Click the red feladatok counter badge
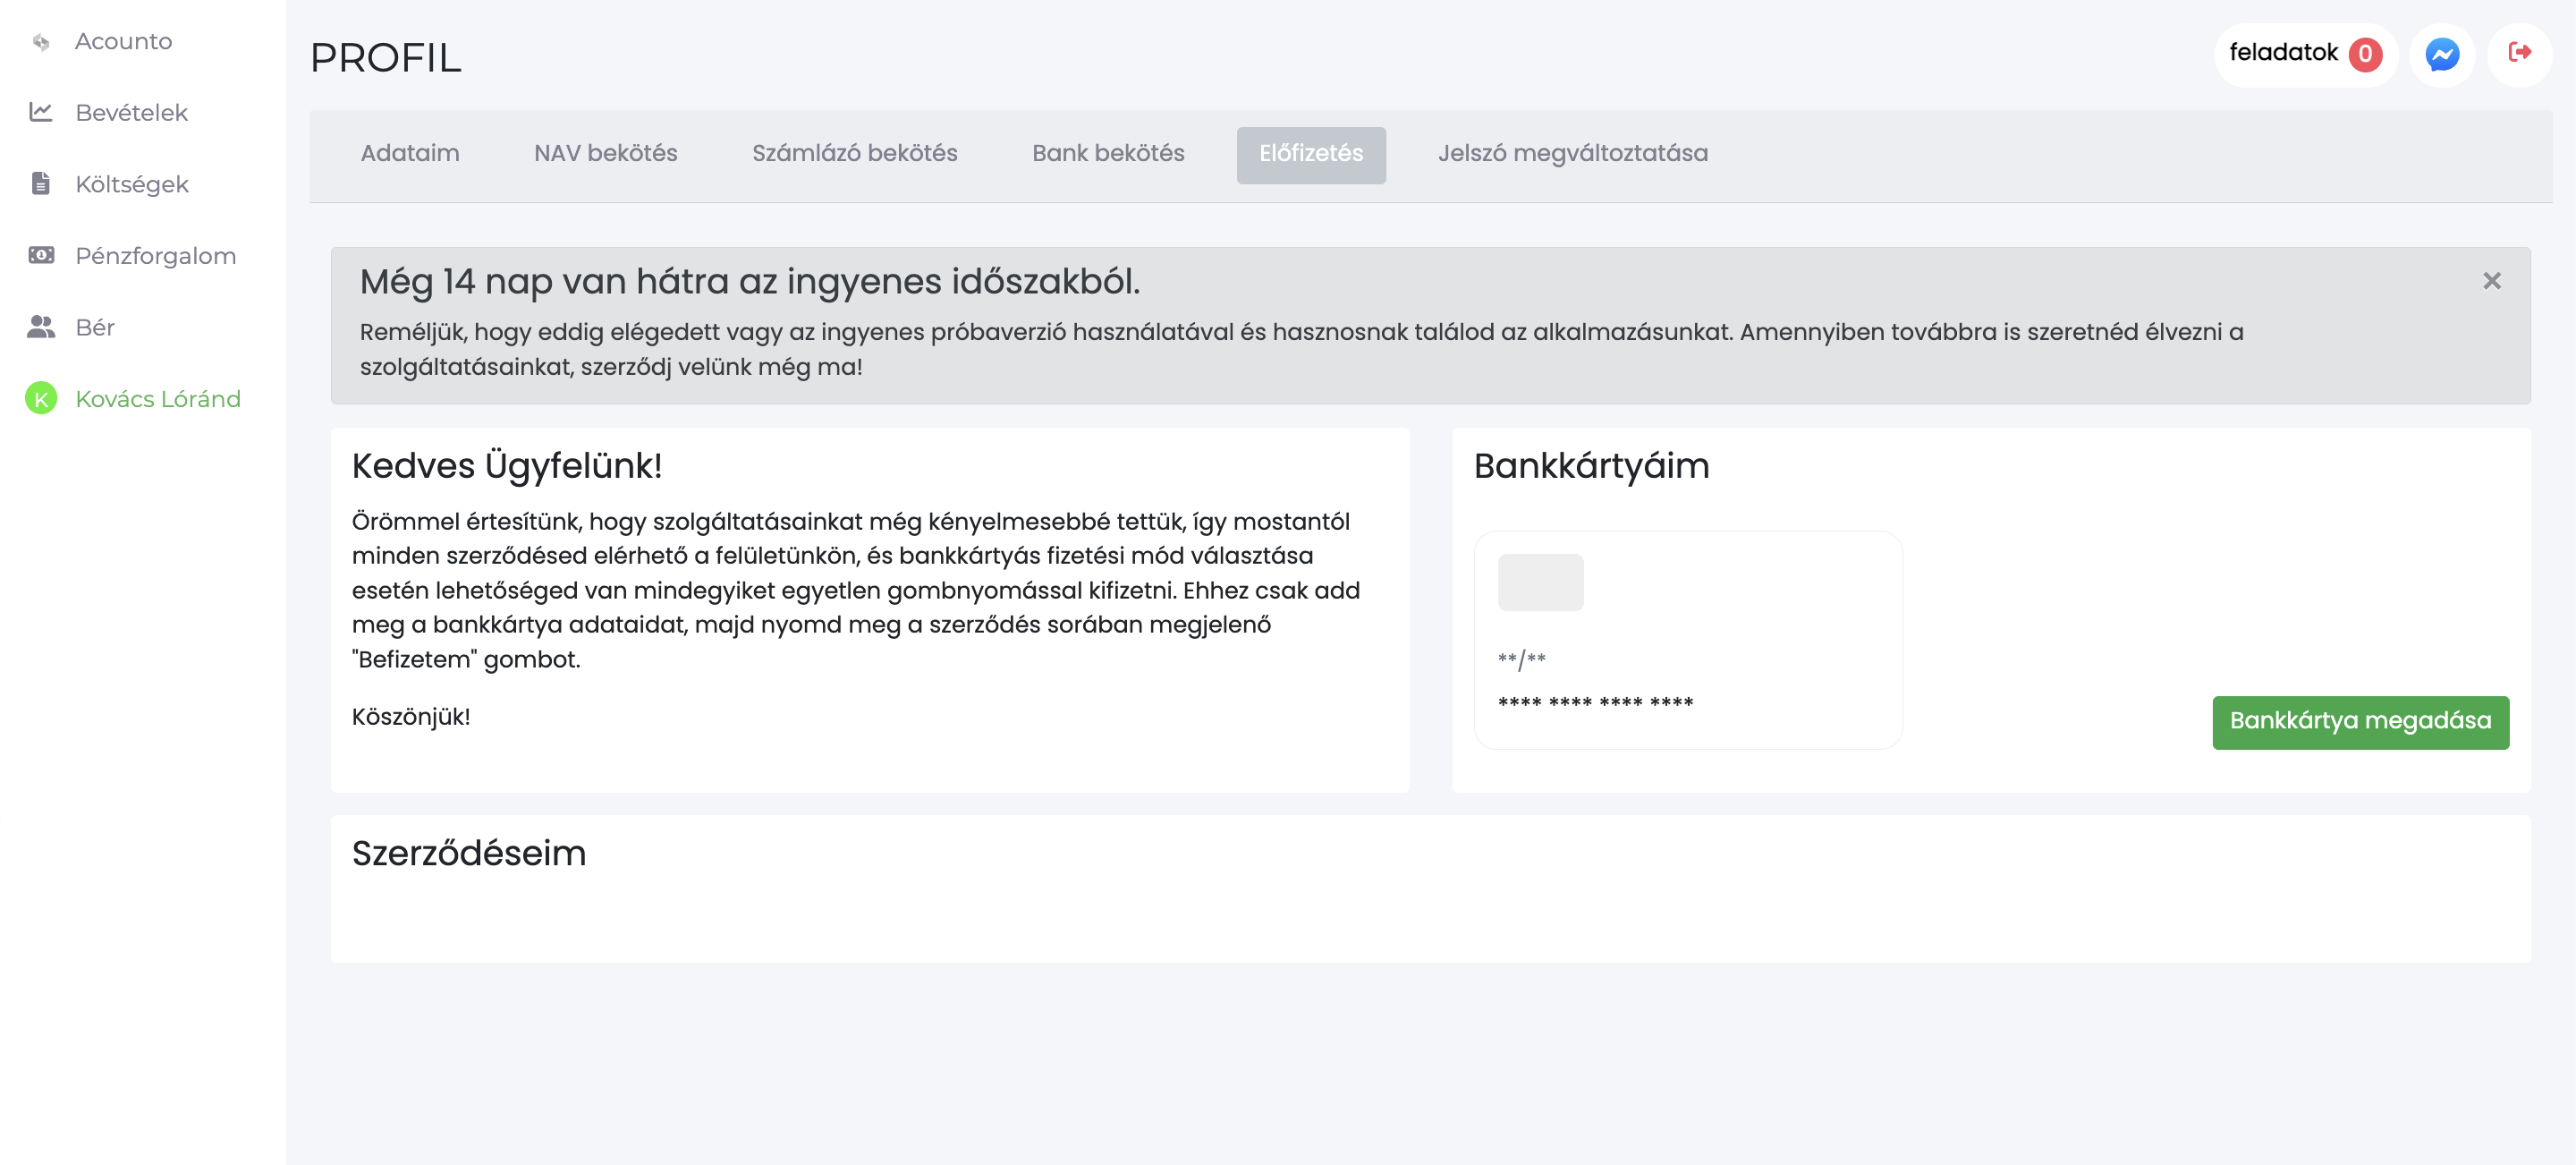Image resolution: width=2576 pixels, height=1165 pixels. pos(2365,54)
